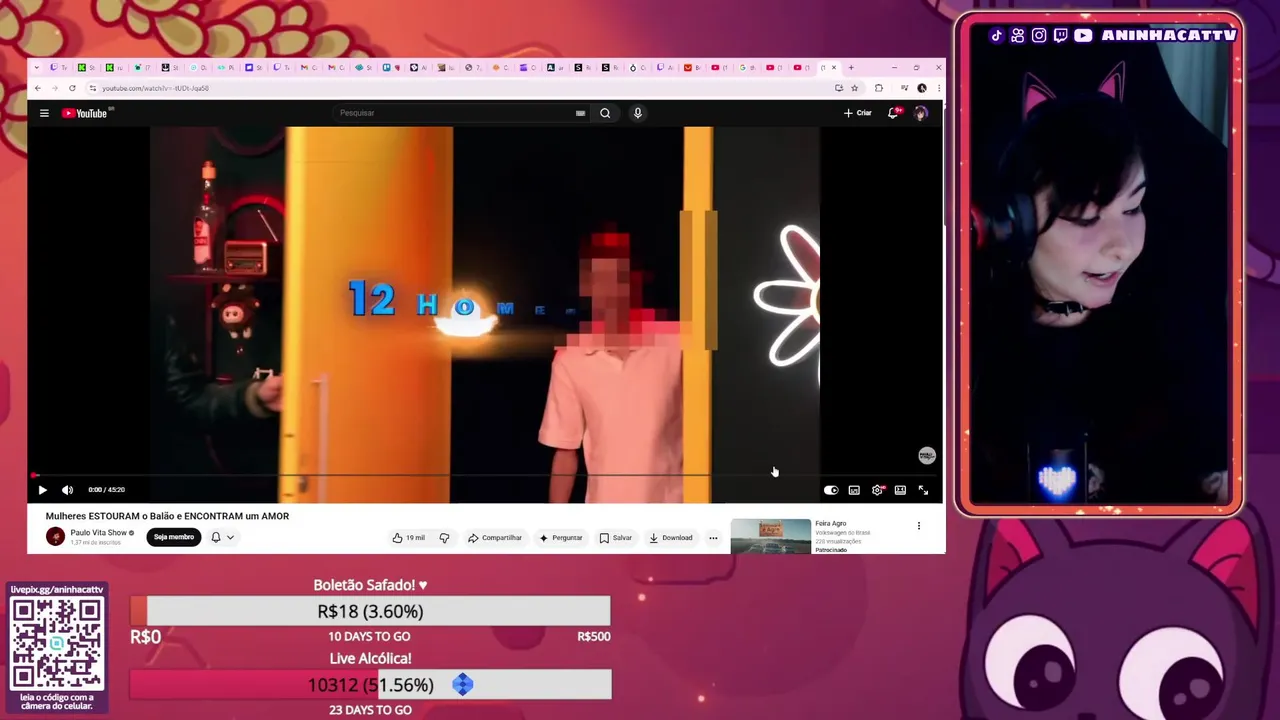1280x720 pixels.
Task: Toggle subtitles/captions in the player
Action: tap(854, 490)
